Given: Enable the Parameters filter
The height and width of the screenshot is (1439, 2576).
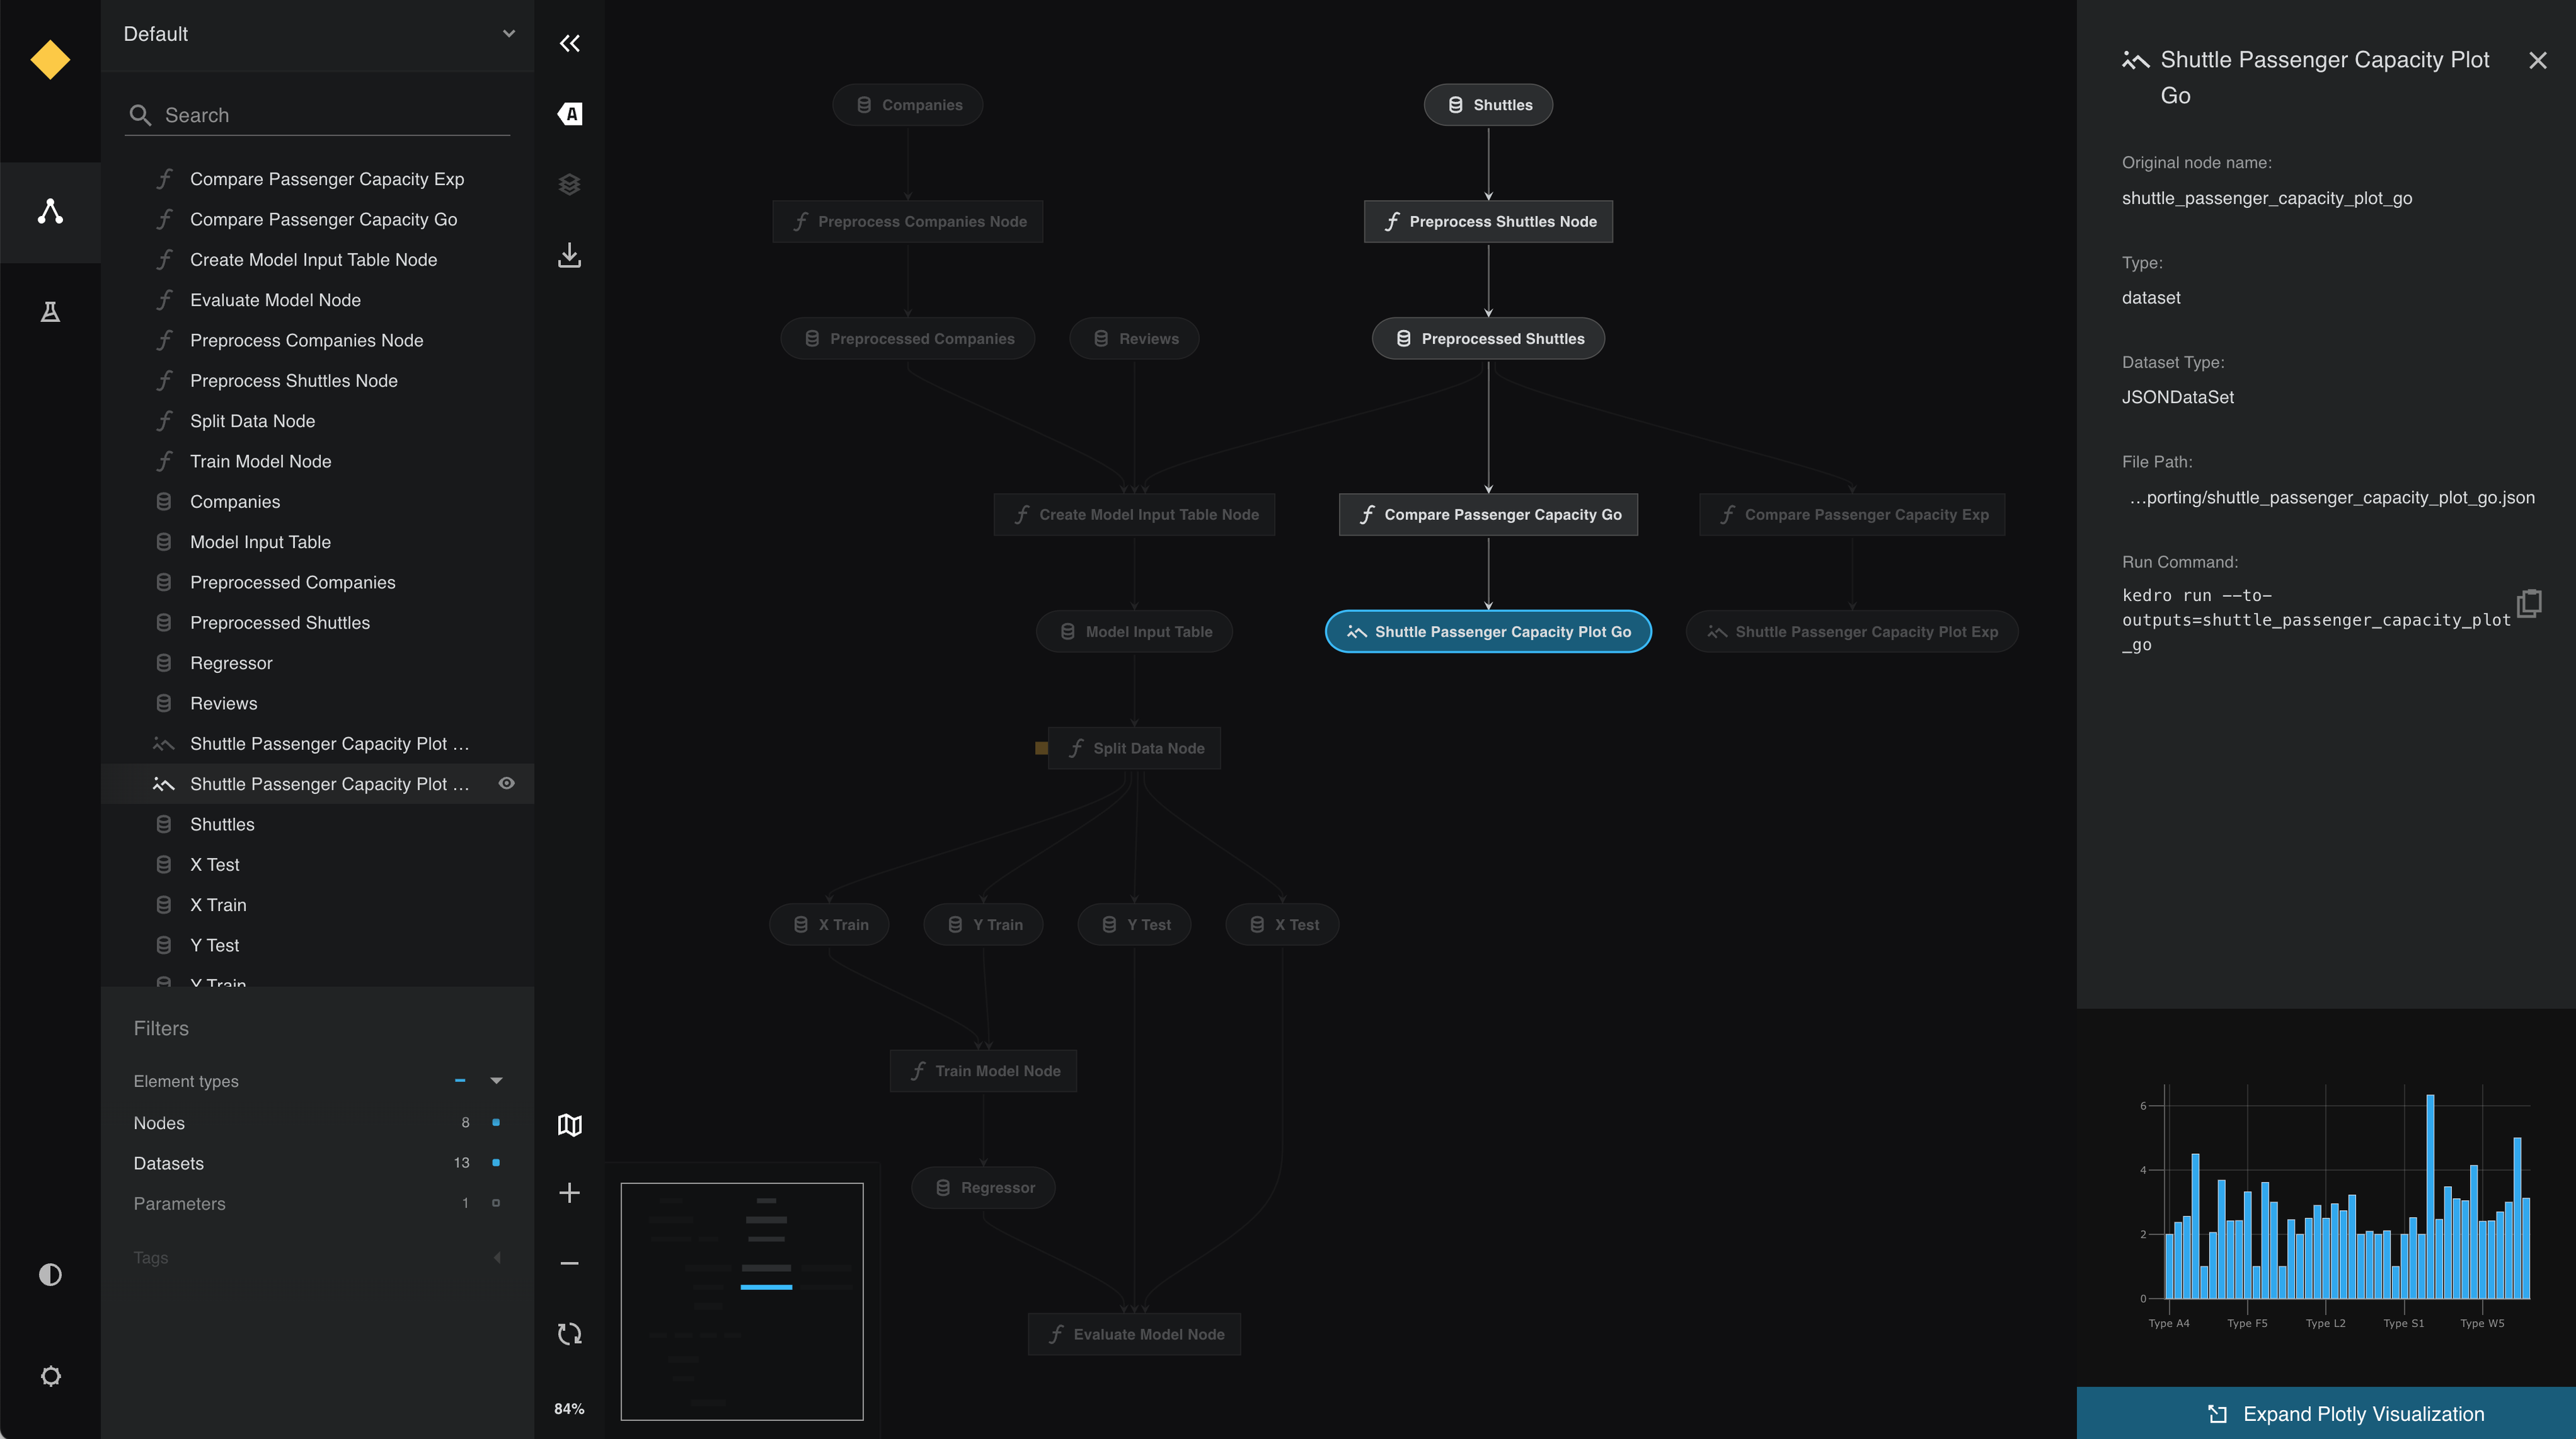Looking at the screenshot, I should coord(496,1203).
